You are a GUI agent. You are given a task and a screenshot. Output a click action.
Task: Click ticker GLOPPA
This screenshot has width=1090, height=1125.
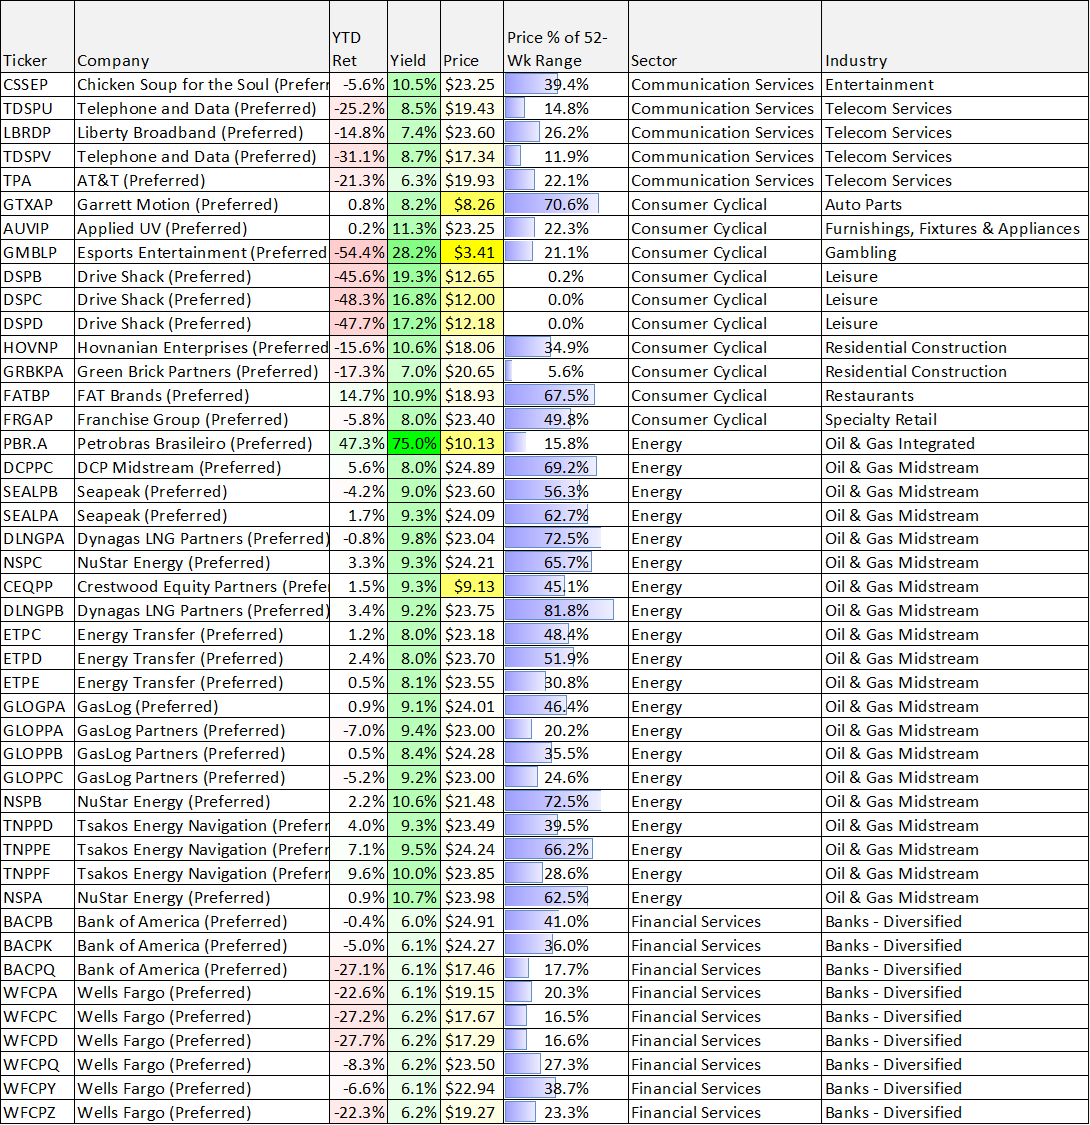pyautogui.click(x=37, y=730)
